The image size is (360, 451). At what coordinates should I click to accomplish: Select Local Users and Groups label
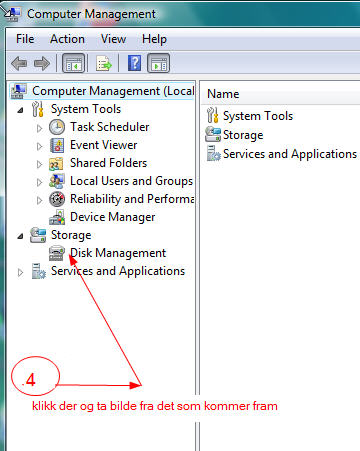tap(131, 181)
